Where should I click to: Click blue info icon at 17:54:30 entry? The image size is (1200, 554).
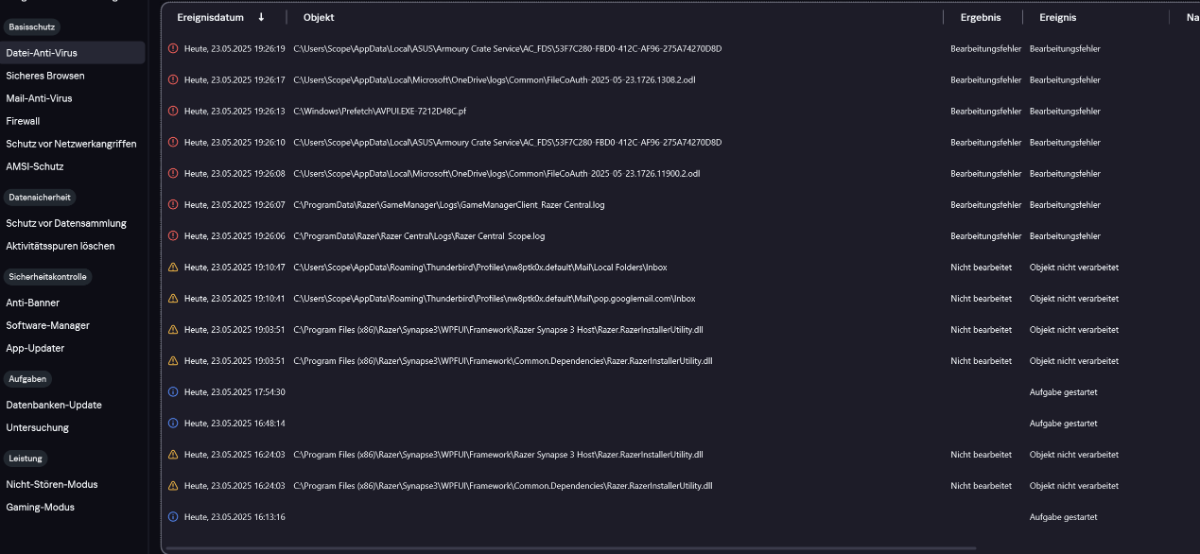tap(173, 392)
